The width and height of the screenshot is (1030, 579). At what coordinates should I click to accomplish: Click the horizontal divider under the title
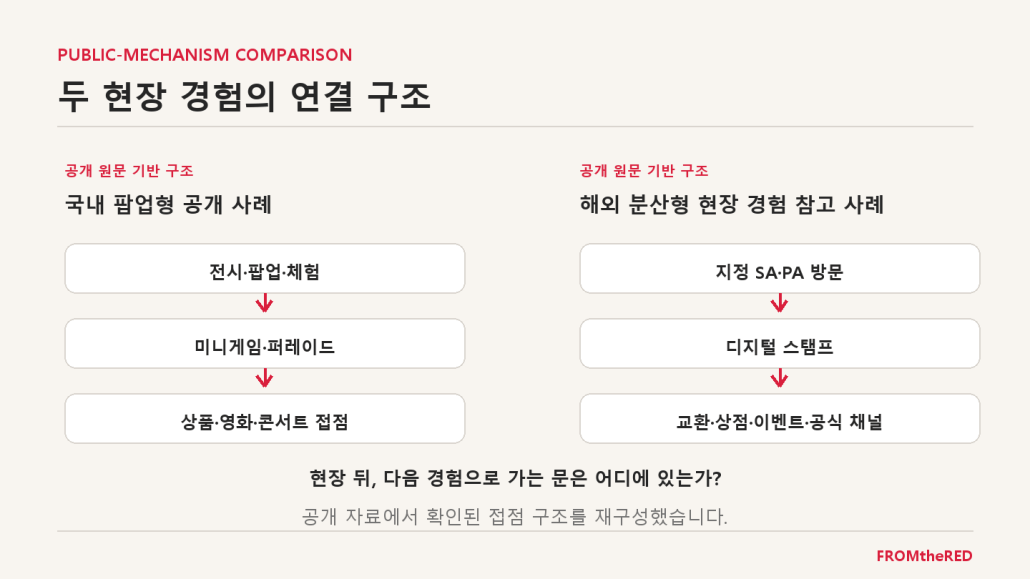pos(515,126)
